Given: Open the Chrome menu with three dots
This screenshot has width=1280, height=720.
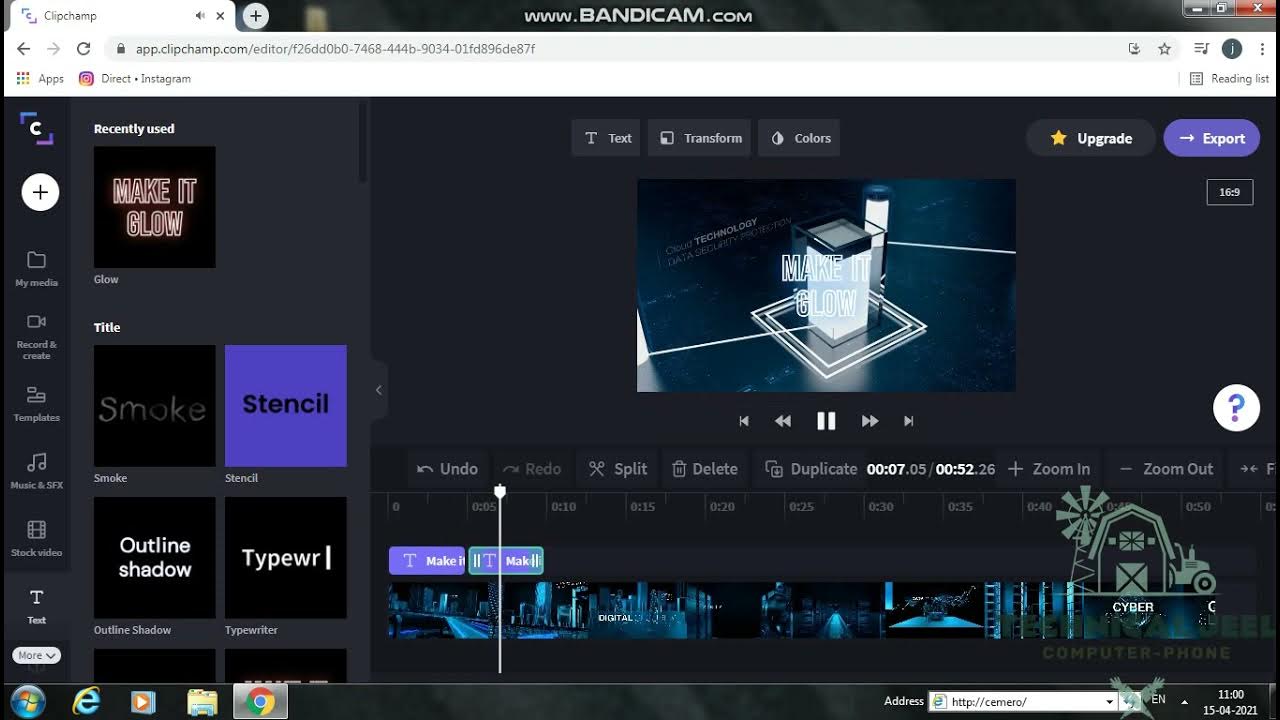Looking at the screenshot, I should click(x=1262, y=48).
